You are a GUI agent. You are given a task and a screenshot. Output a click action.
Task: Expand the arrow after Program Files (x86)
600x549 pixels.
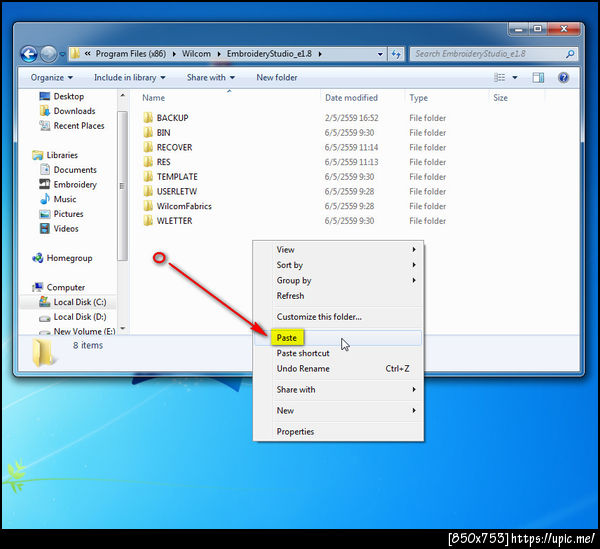click(x=174, y=54)
